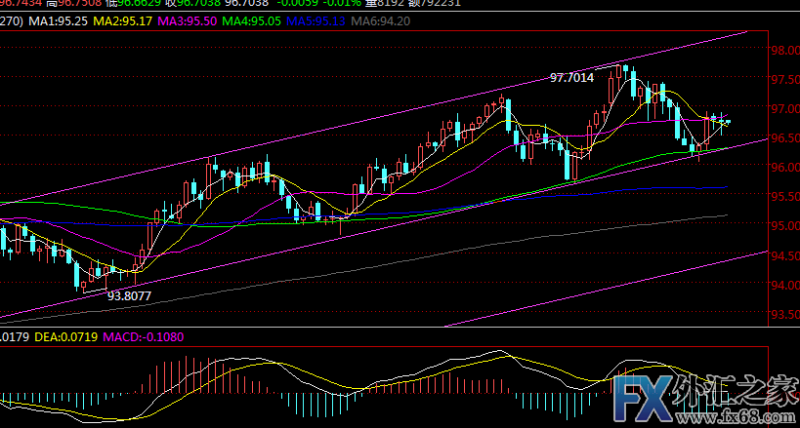Click the 96.00 price axis label

tap(783, 168)
